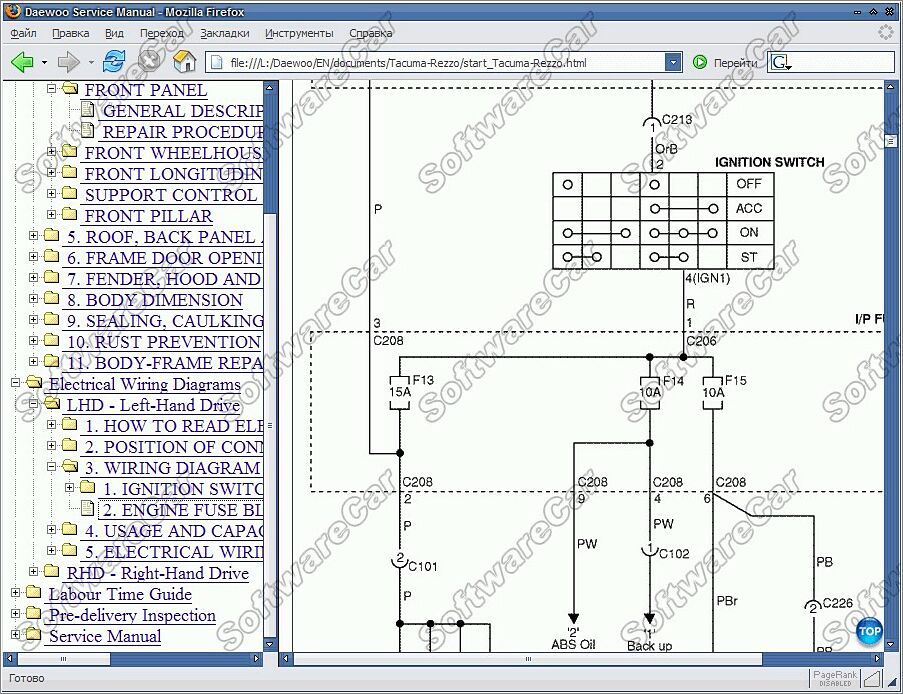Click the Home icon in toolbar
This screenshot has height=694, width=903.
click(x=184, y=62)
